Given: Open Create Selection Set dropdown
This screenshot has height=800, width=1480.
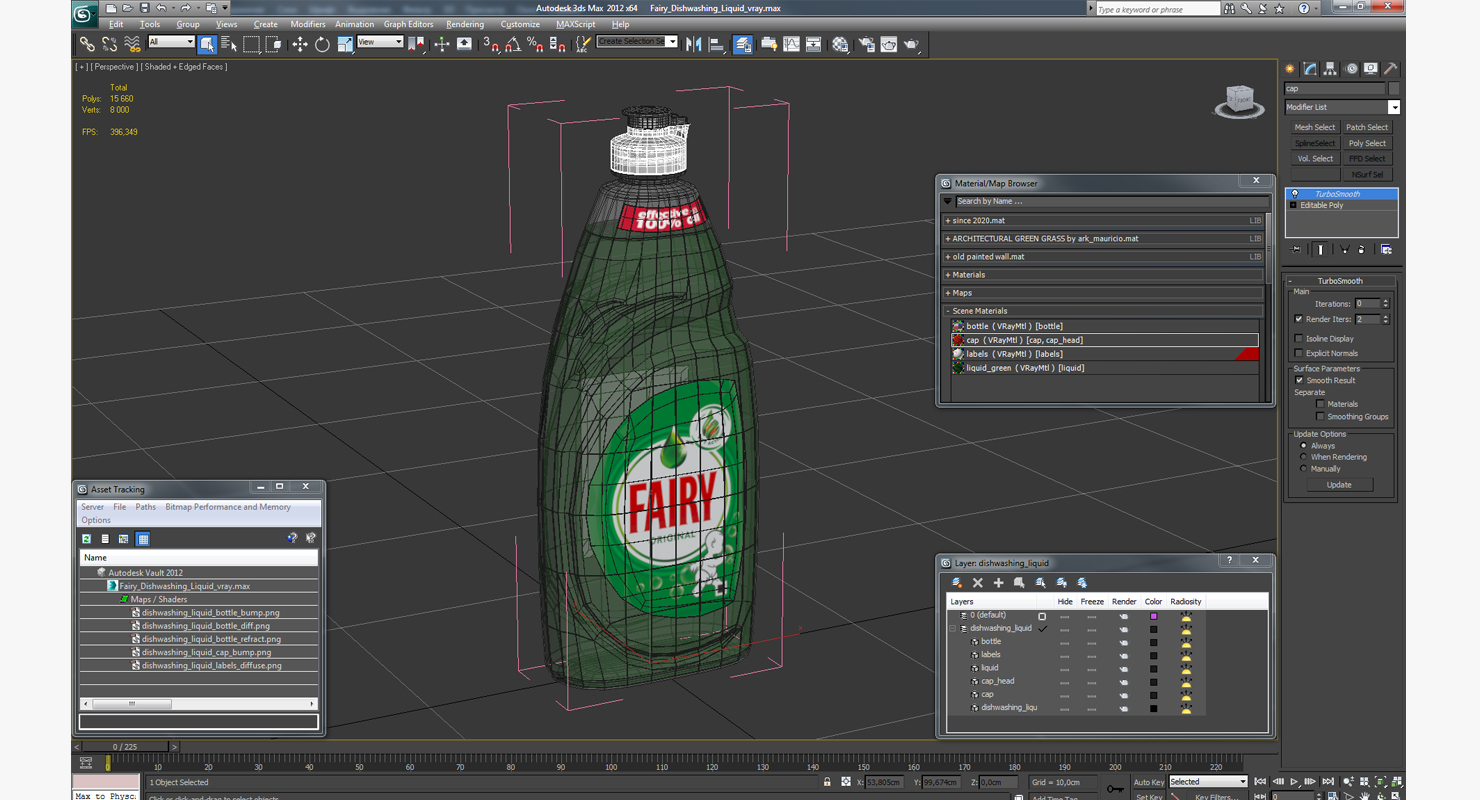Looking at the screenshot, I should (637, 42).
